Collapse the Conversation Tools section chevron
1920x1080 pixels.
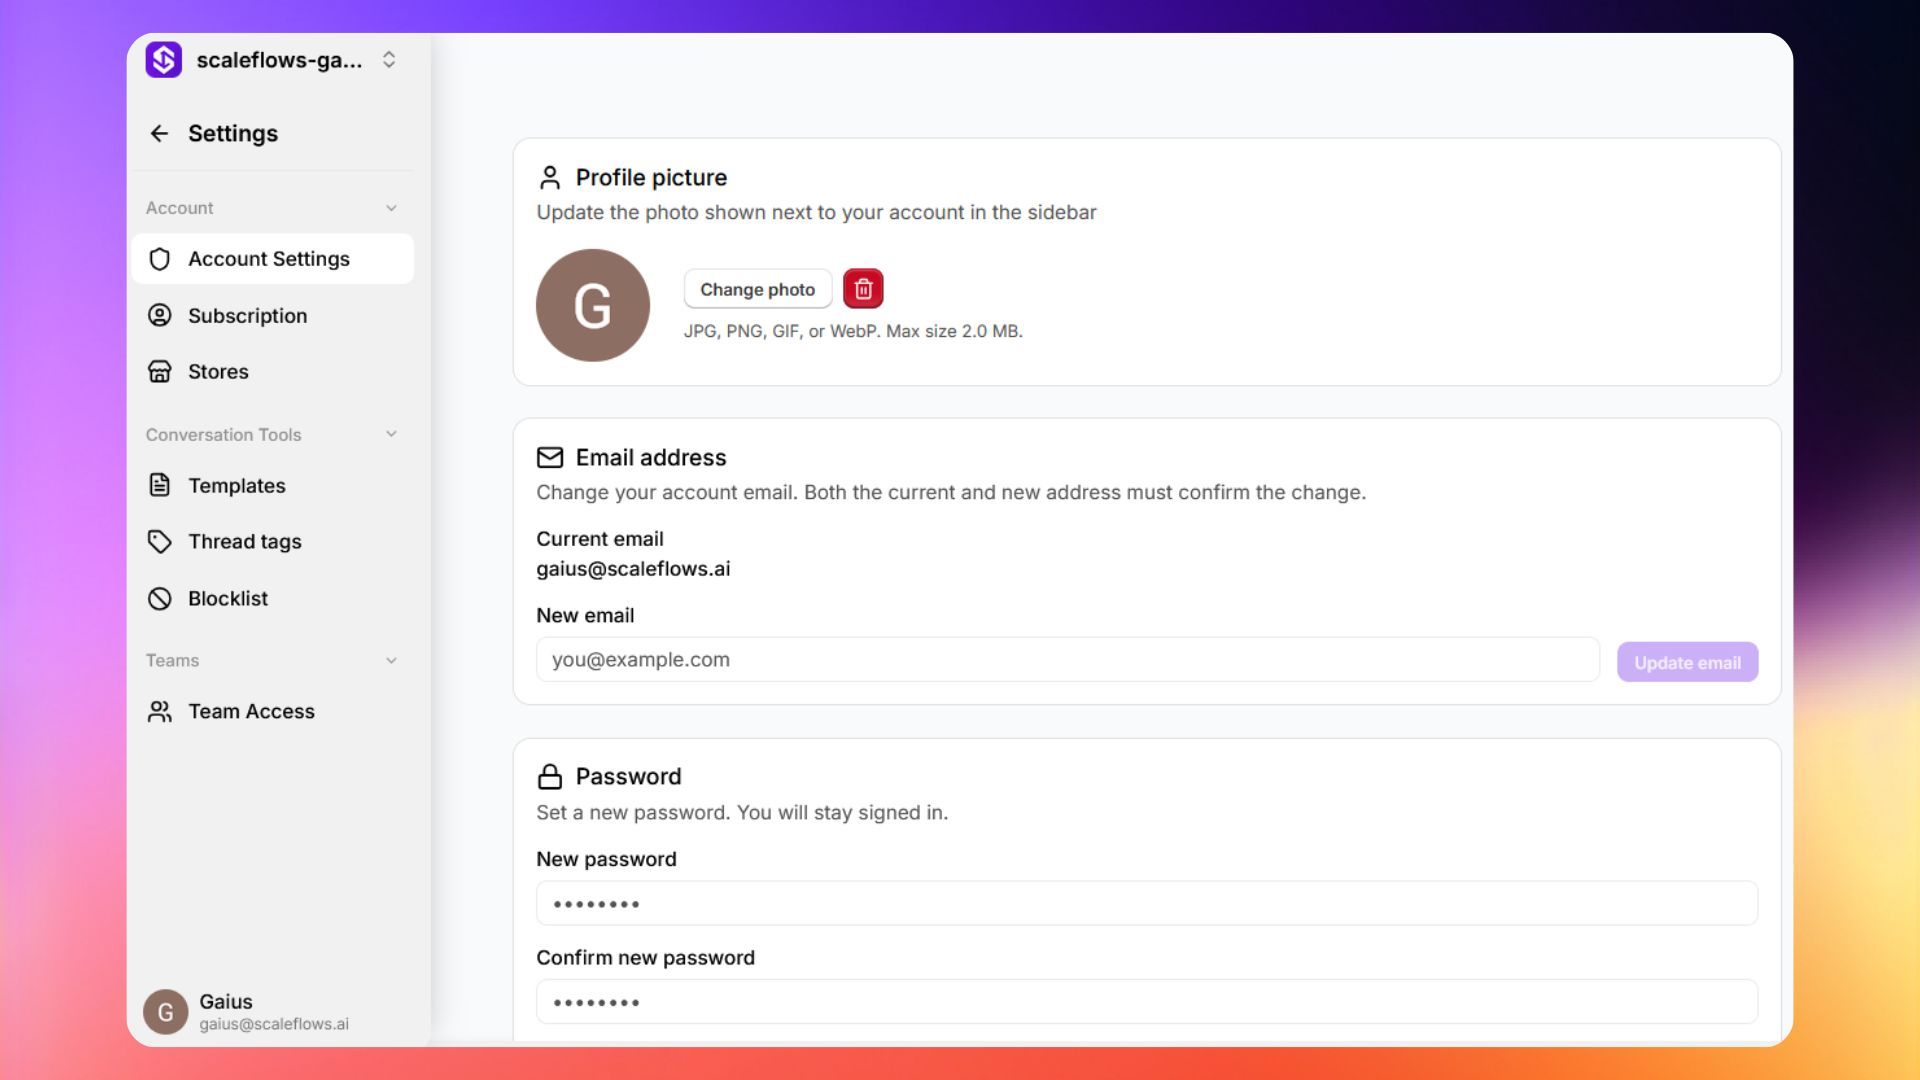(391, 434)
